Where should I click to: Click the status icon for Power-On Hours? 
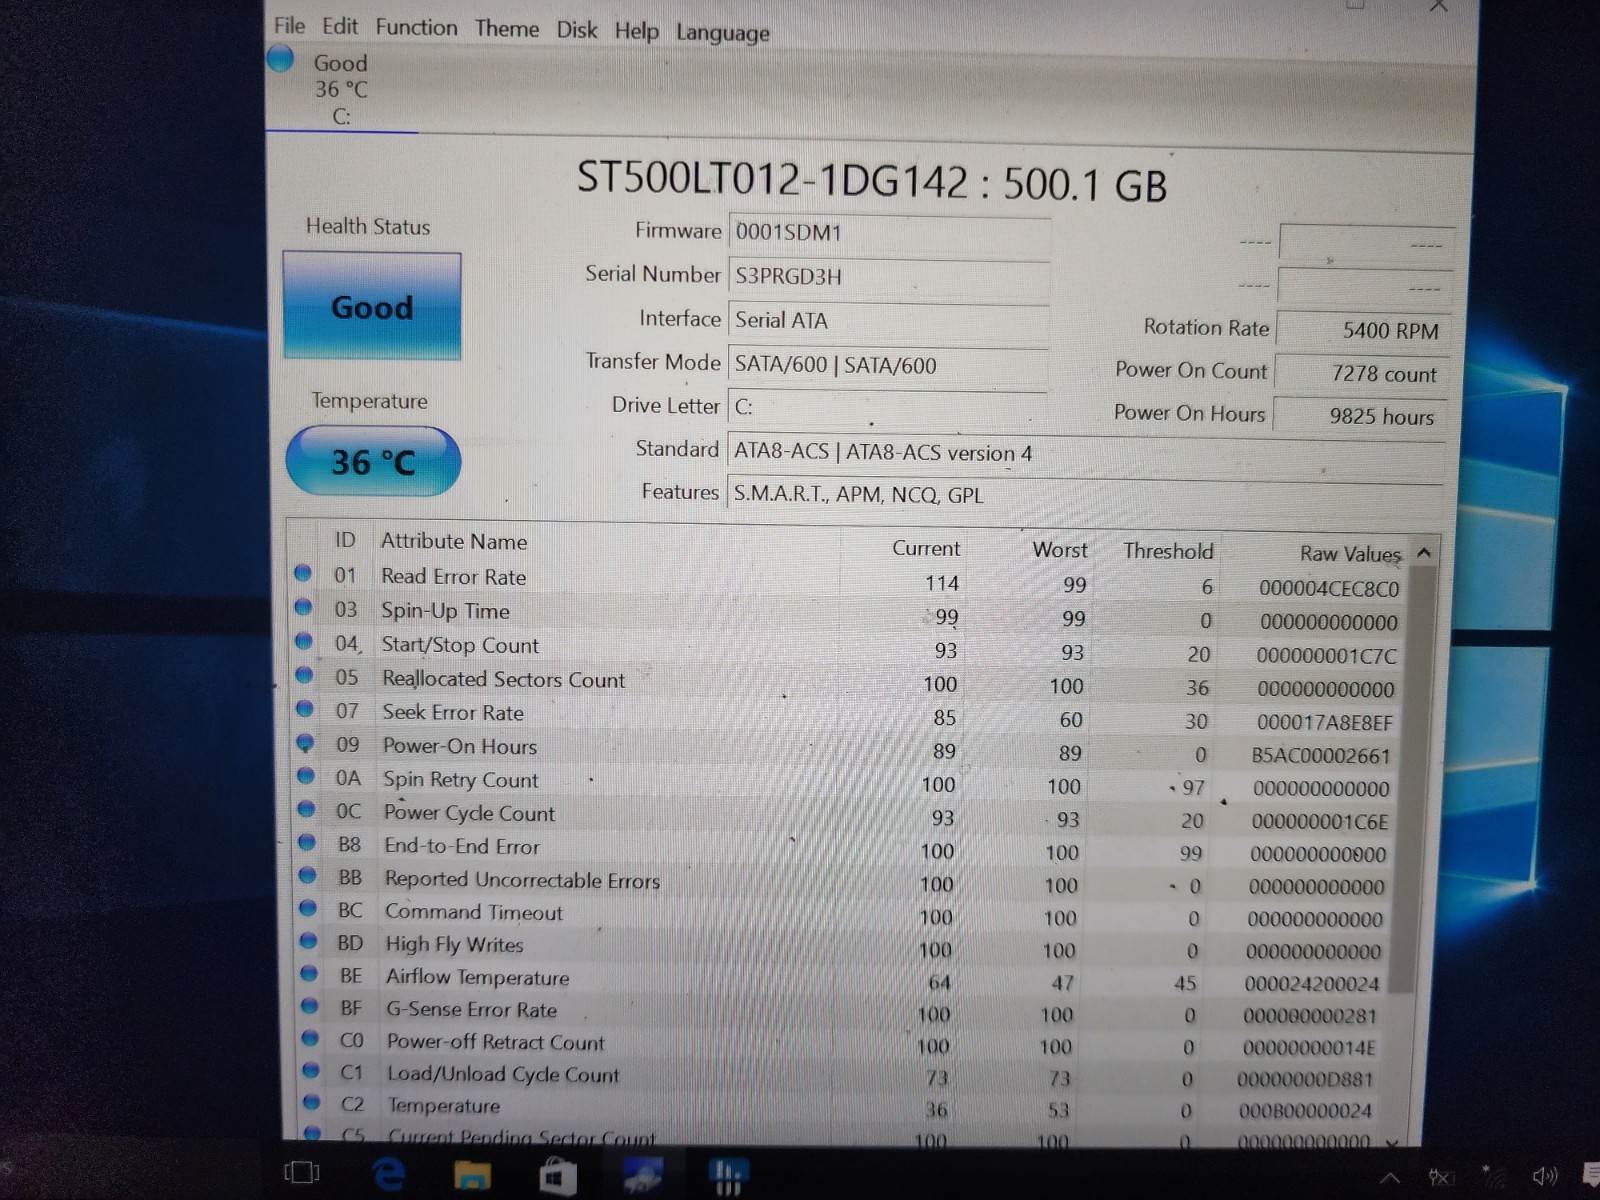click(x=306, y=743)
